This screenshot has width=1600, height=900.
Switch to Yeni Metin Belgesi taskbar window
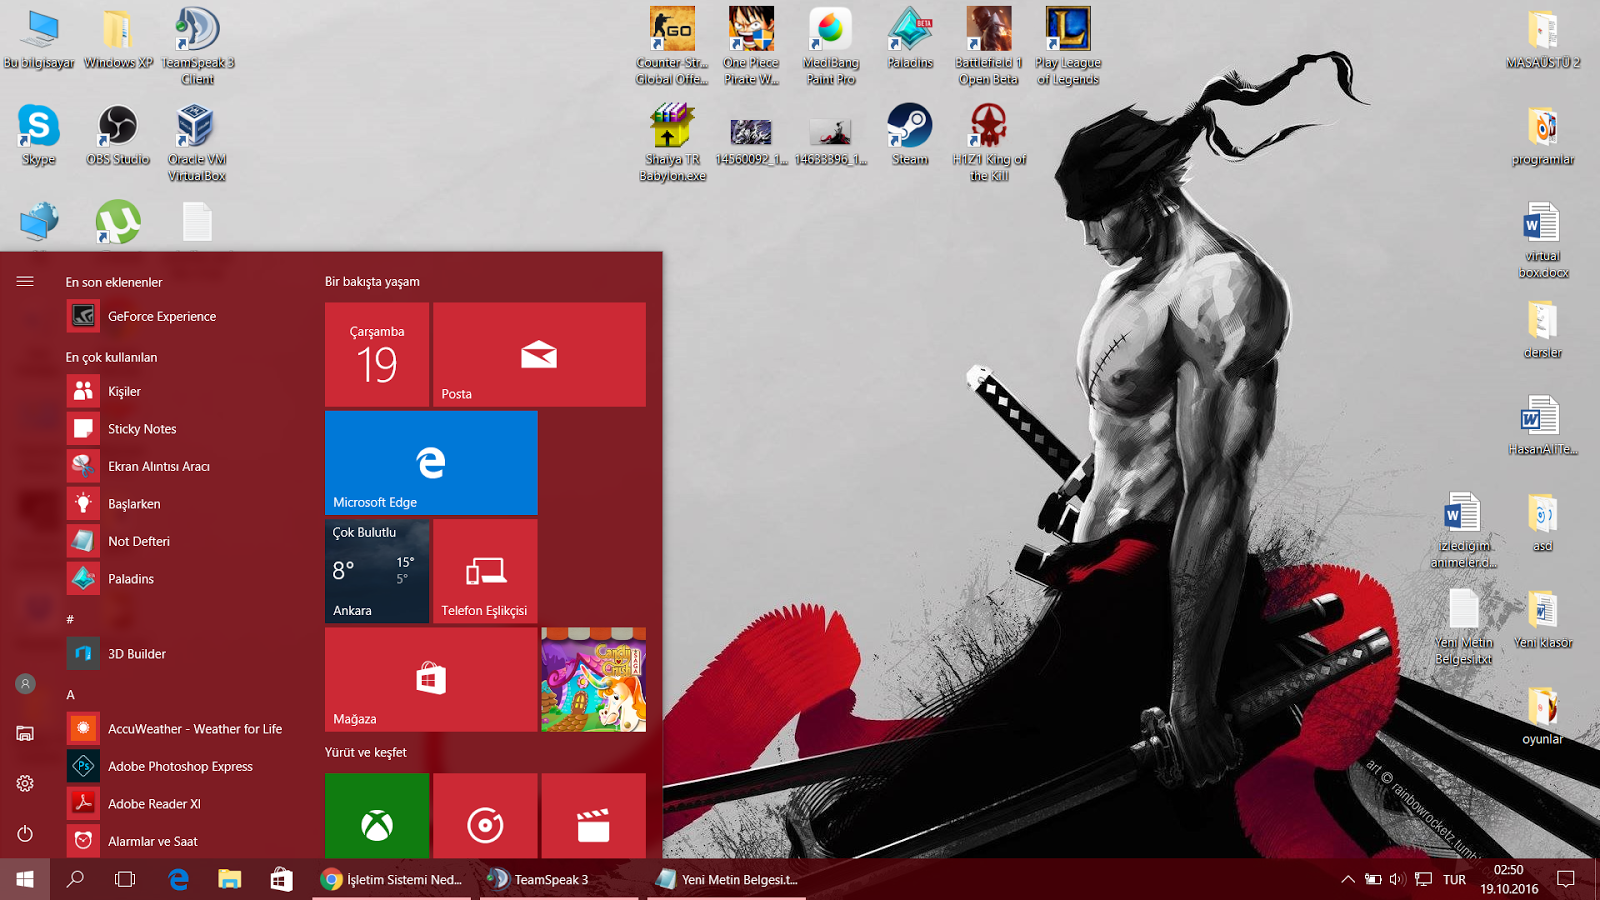point(728,879)
